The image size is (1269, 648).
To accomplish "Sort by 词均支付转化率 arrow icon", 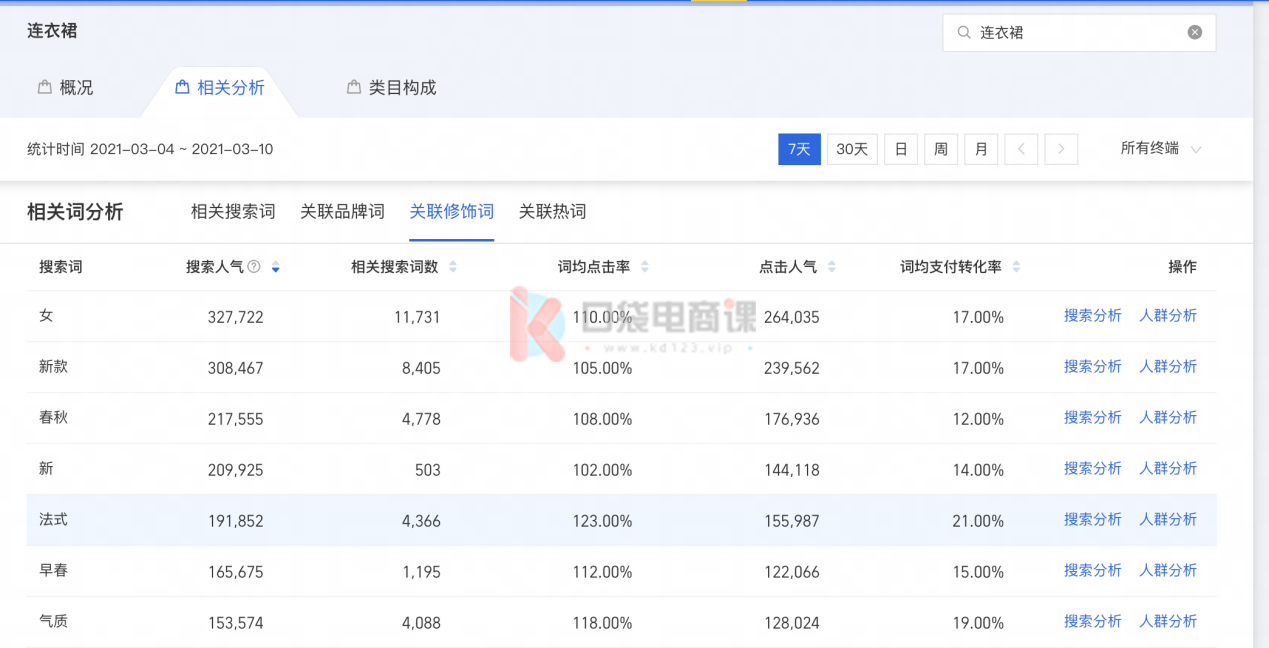I will coord(1017,267).
